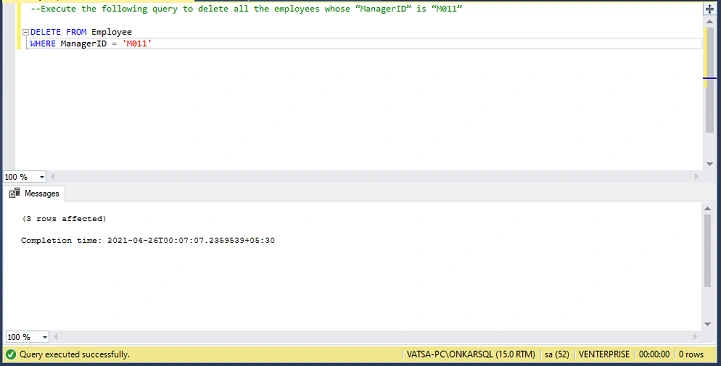Open the Messages pane zoom dropdown
Viewport: 721px width, 366px height.
(44, 337)
